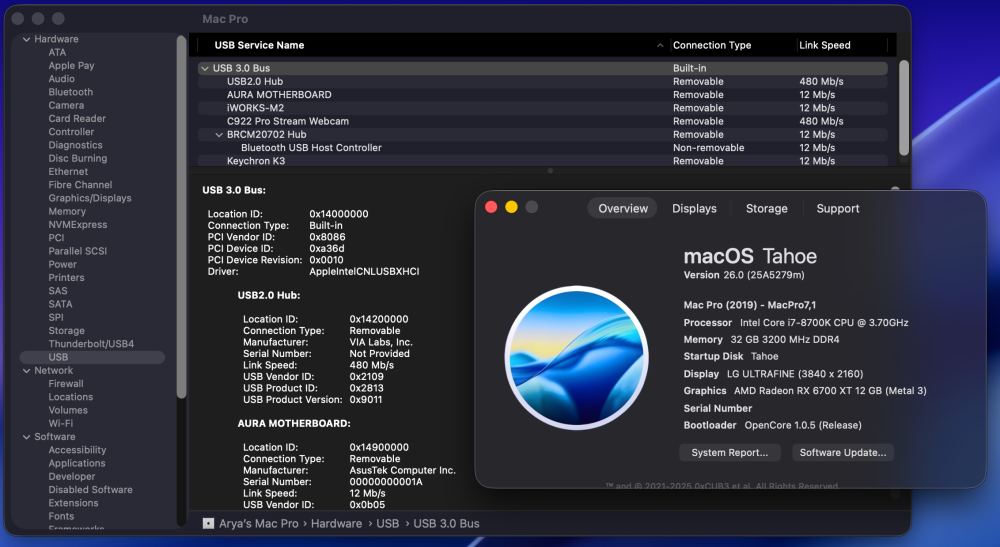Image resolution: width=1000 pixels, height=547 pixels.
Task: Select the Keychron K3 row
Action: click(x=543, y=161)
